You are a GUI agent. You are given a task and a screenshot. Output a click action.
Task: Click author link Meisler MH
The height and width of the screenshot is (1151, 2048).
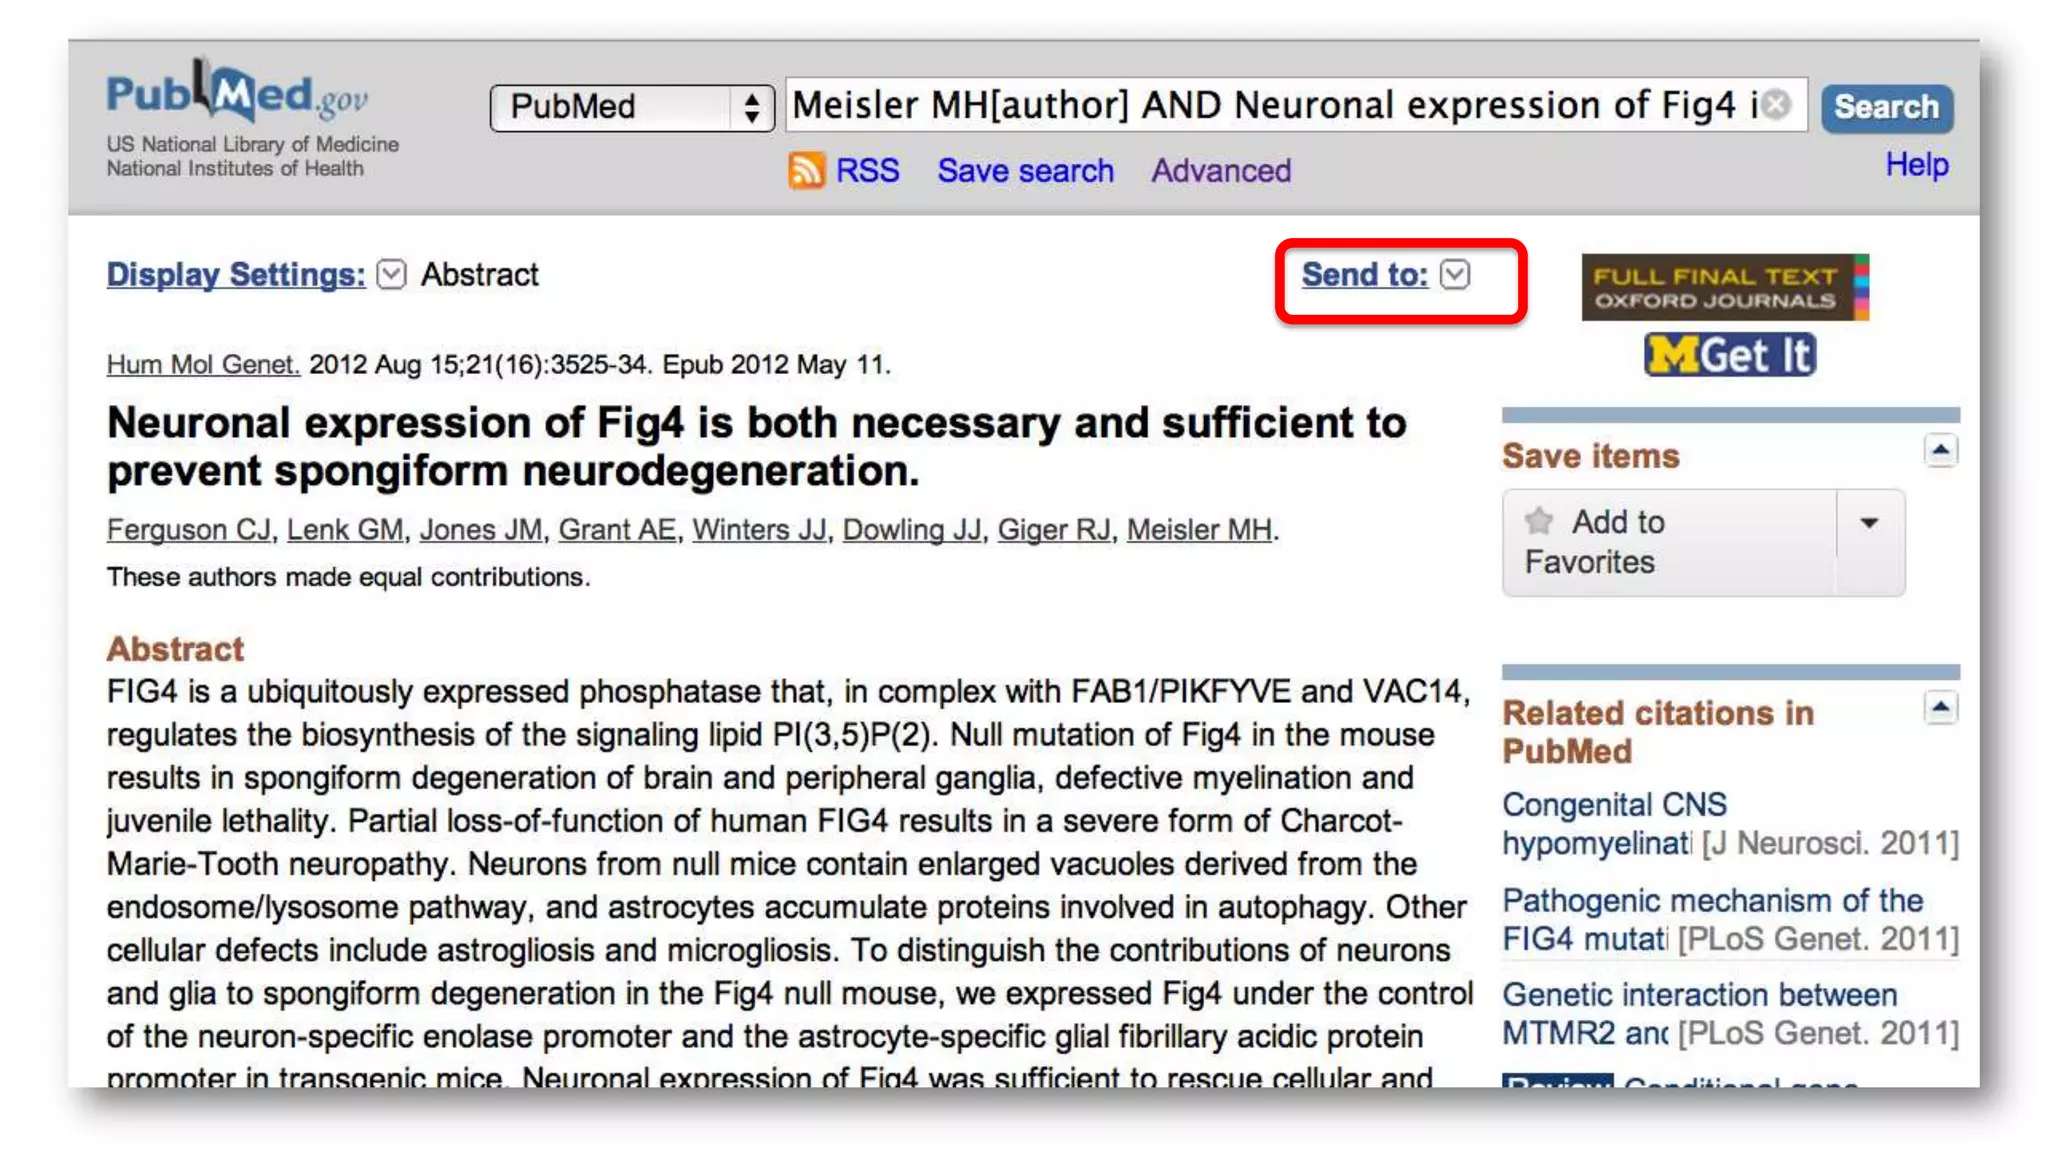(x=1199, y=529)
